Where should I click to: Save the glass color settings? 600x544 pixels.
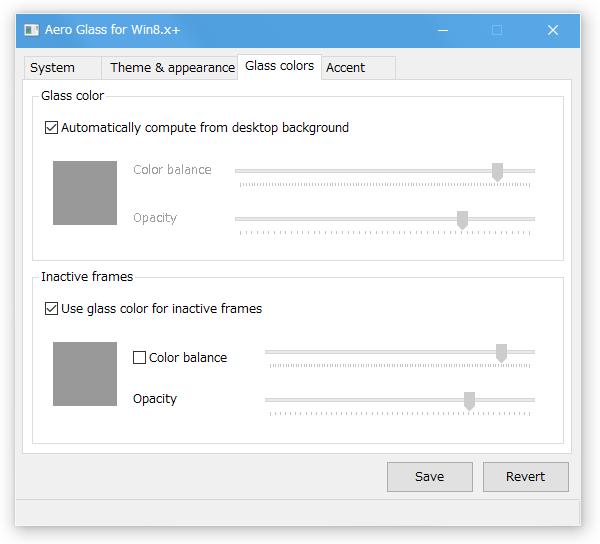coord(430,477)
